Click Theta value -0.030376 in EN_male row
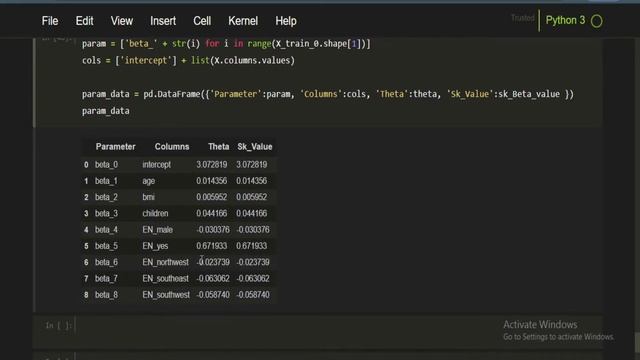The width and height of the screenshot is (640, 360). tap(213, 230)
